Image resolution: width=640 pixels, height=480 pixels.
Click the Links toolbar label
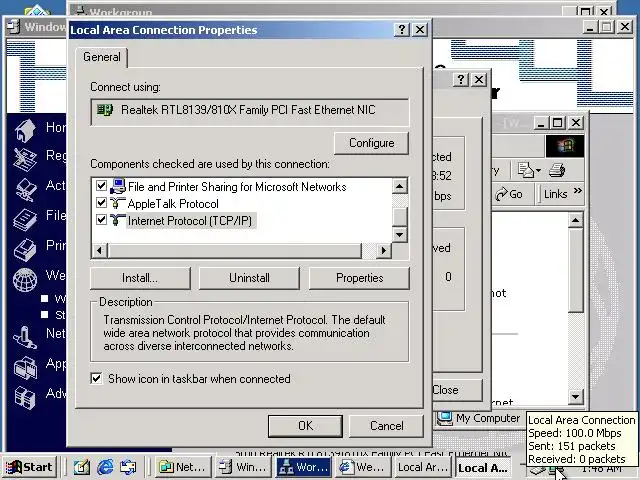click(x=555, y=194)
